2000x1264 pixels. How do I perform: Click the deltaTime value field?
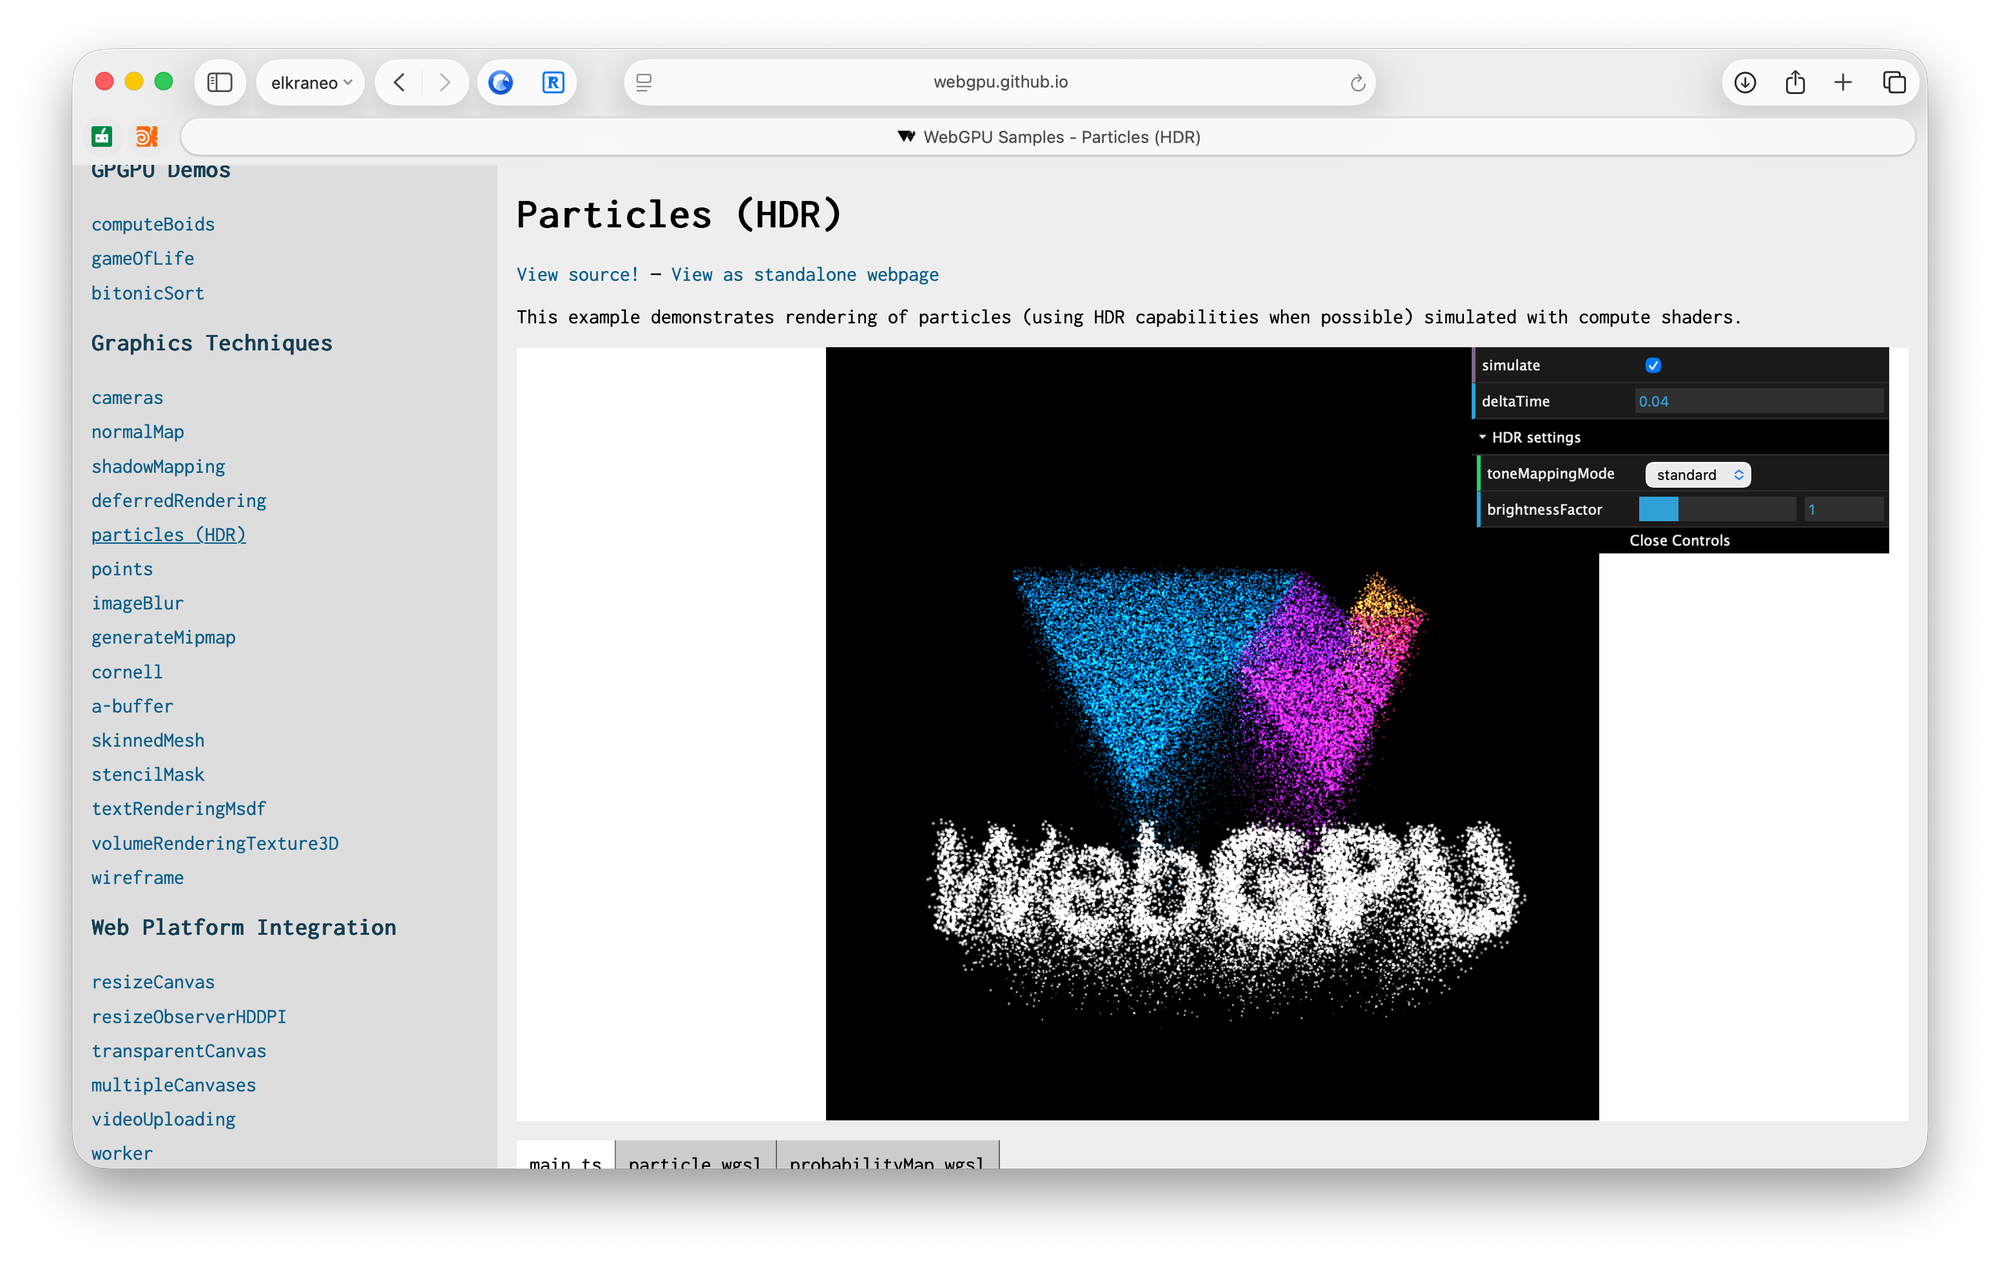click(x=1758, y=401)
